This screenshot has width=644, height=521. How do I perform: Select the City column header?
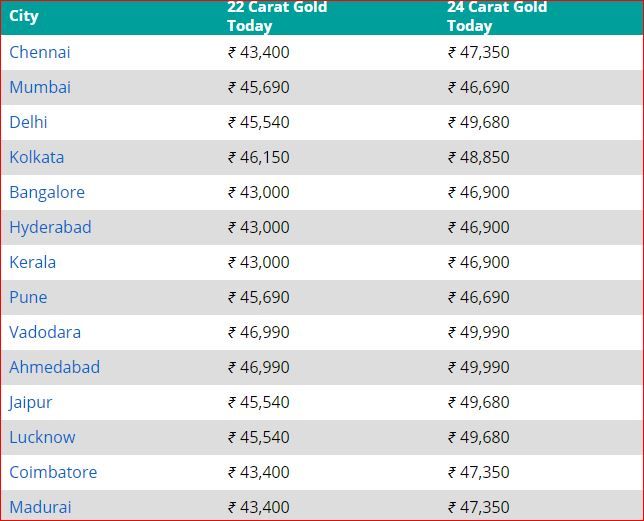(x=24, y=16)
